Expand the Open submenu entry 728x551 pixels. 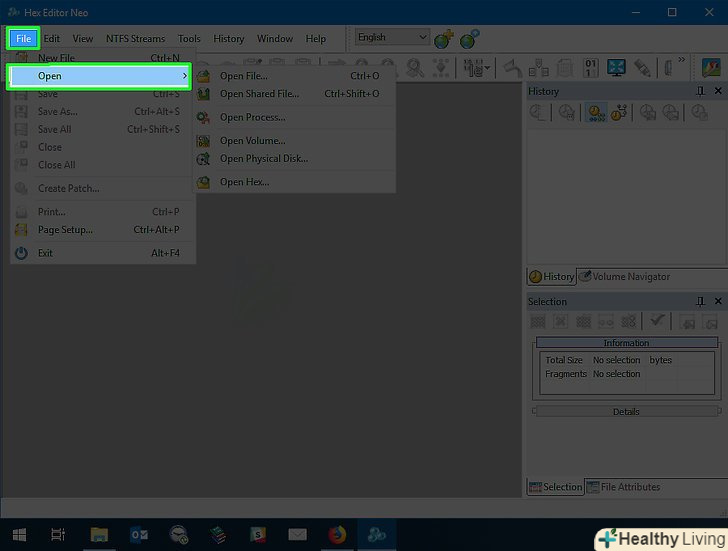pyautogui.click(x=99, y=76)
